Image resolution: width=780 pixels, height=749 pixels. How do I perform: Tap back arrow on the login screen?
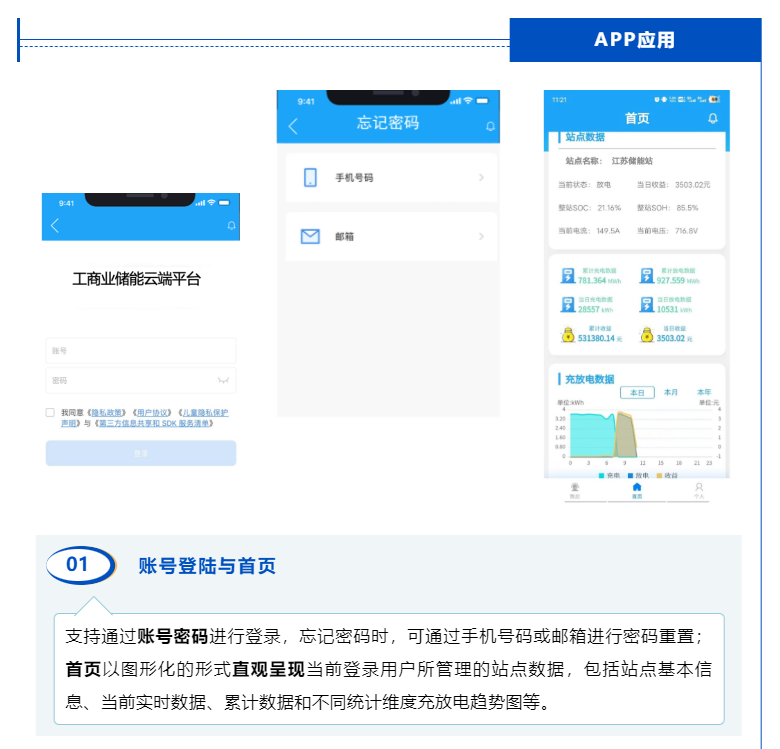[x=55, y=226]
